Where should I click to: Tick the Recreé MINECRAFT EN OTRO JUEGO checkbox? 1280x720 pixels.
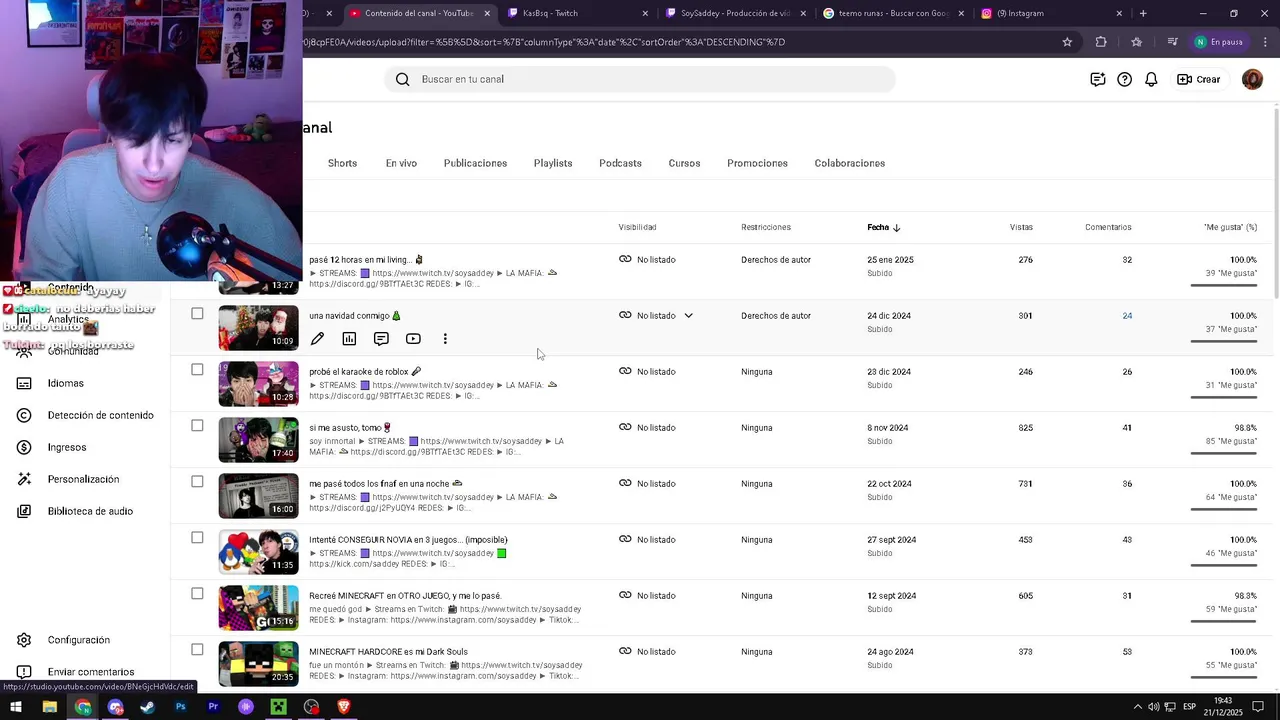pos(197,594)
